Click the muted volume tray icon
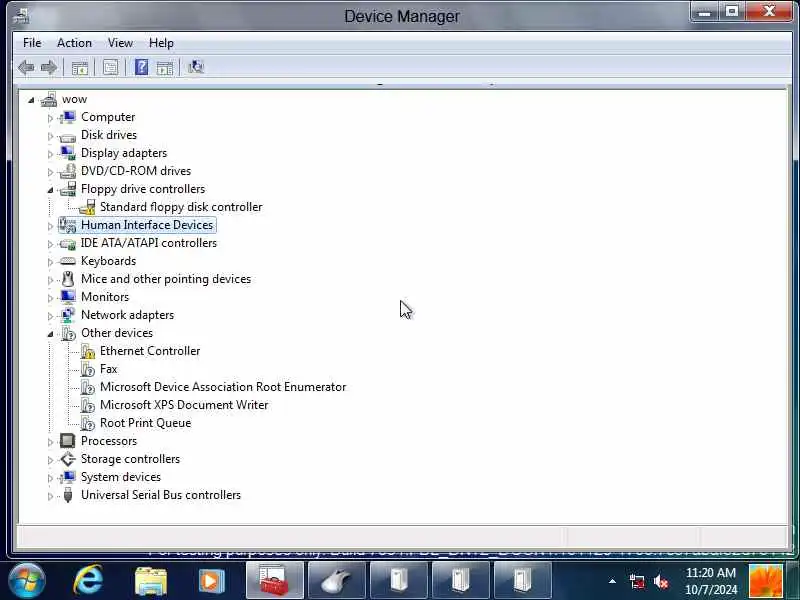Screen dimensions: 800x600 661,582
